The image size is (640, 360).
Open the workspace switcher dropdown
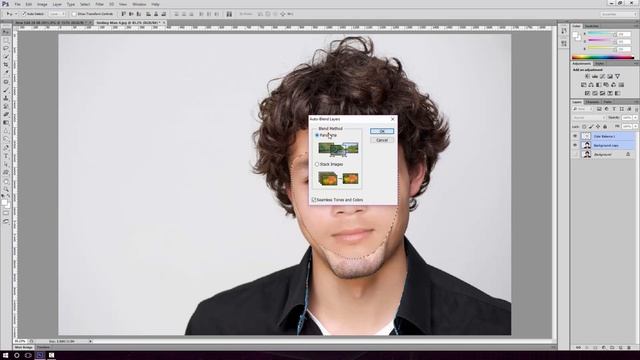pyautogui.click(x=618, y=14)
